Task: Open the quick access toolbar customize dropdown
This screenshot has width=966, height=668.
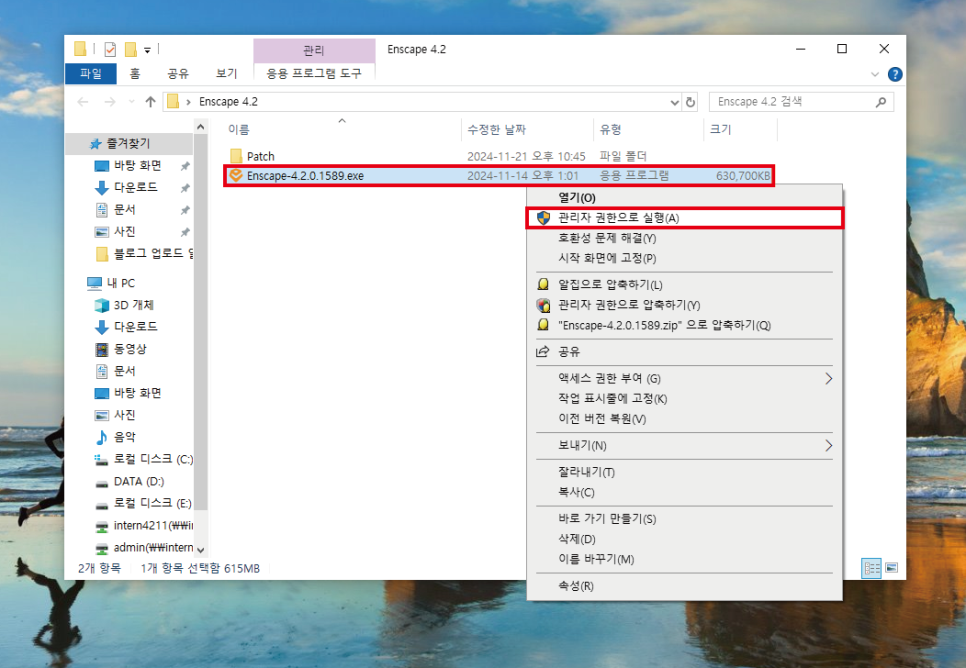Action: 147,50
